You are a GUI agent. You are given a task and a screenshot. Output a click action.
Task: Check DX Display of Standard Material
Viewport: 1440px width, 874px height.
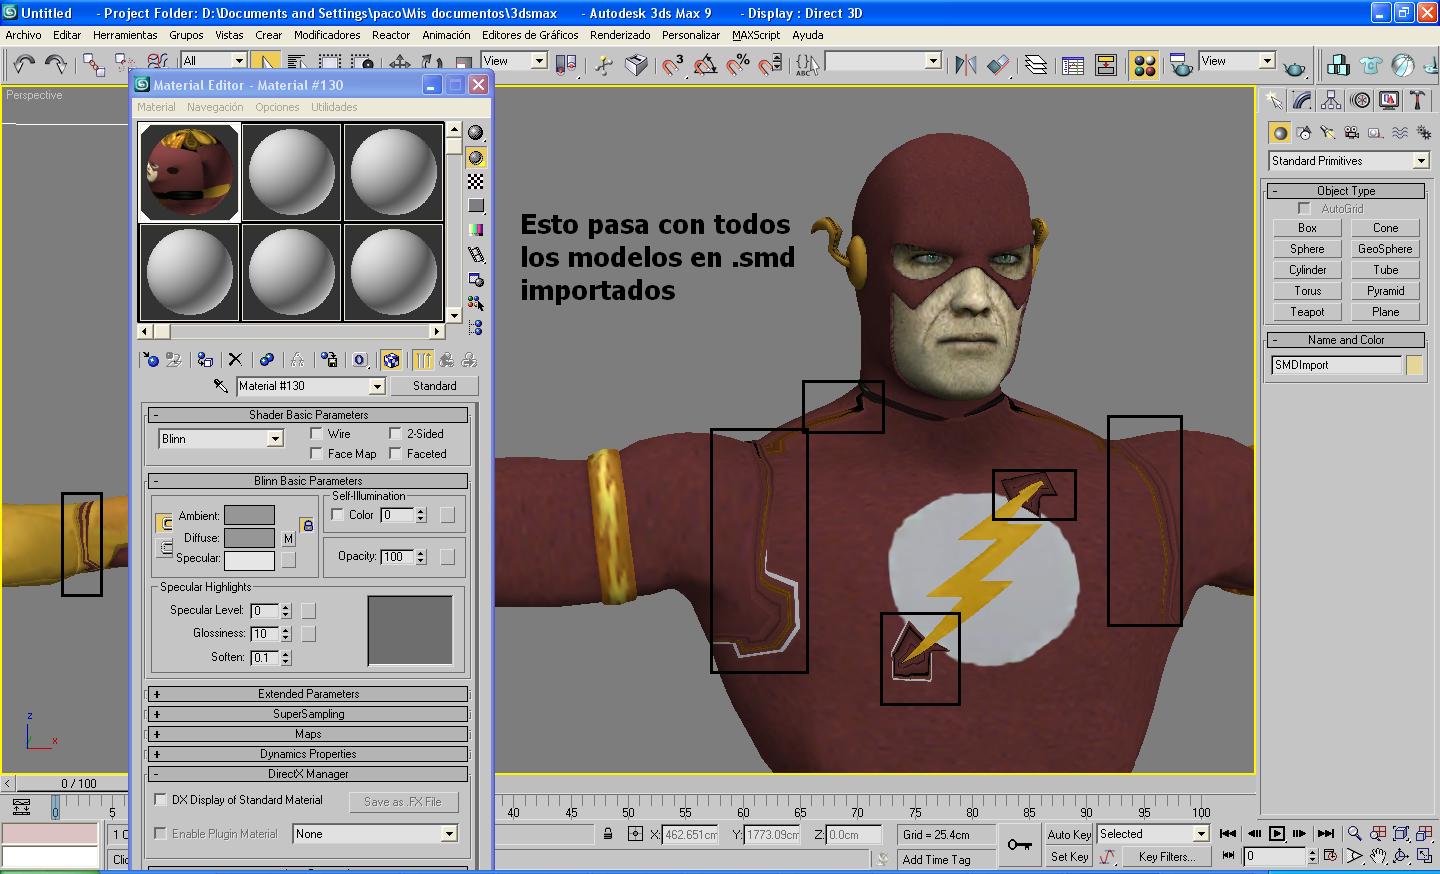160,800
